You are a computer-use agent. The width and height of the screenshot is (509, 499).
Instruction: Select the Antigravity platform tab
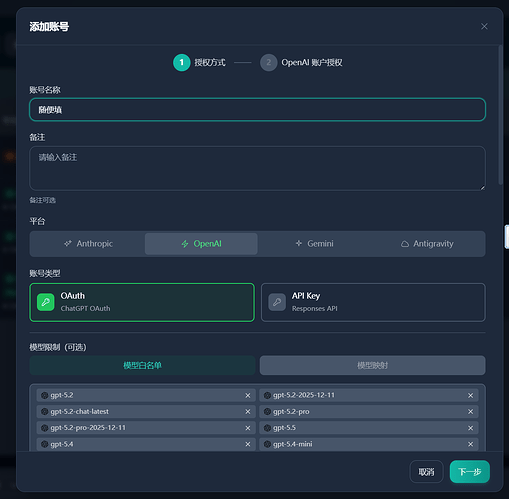coord(427,244)
